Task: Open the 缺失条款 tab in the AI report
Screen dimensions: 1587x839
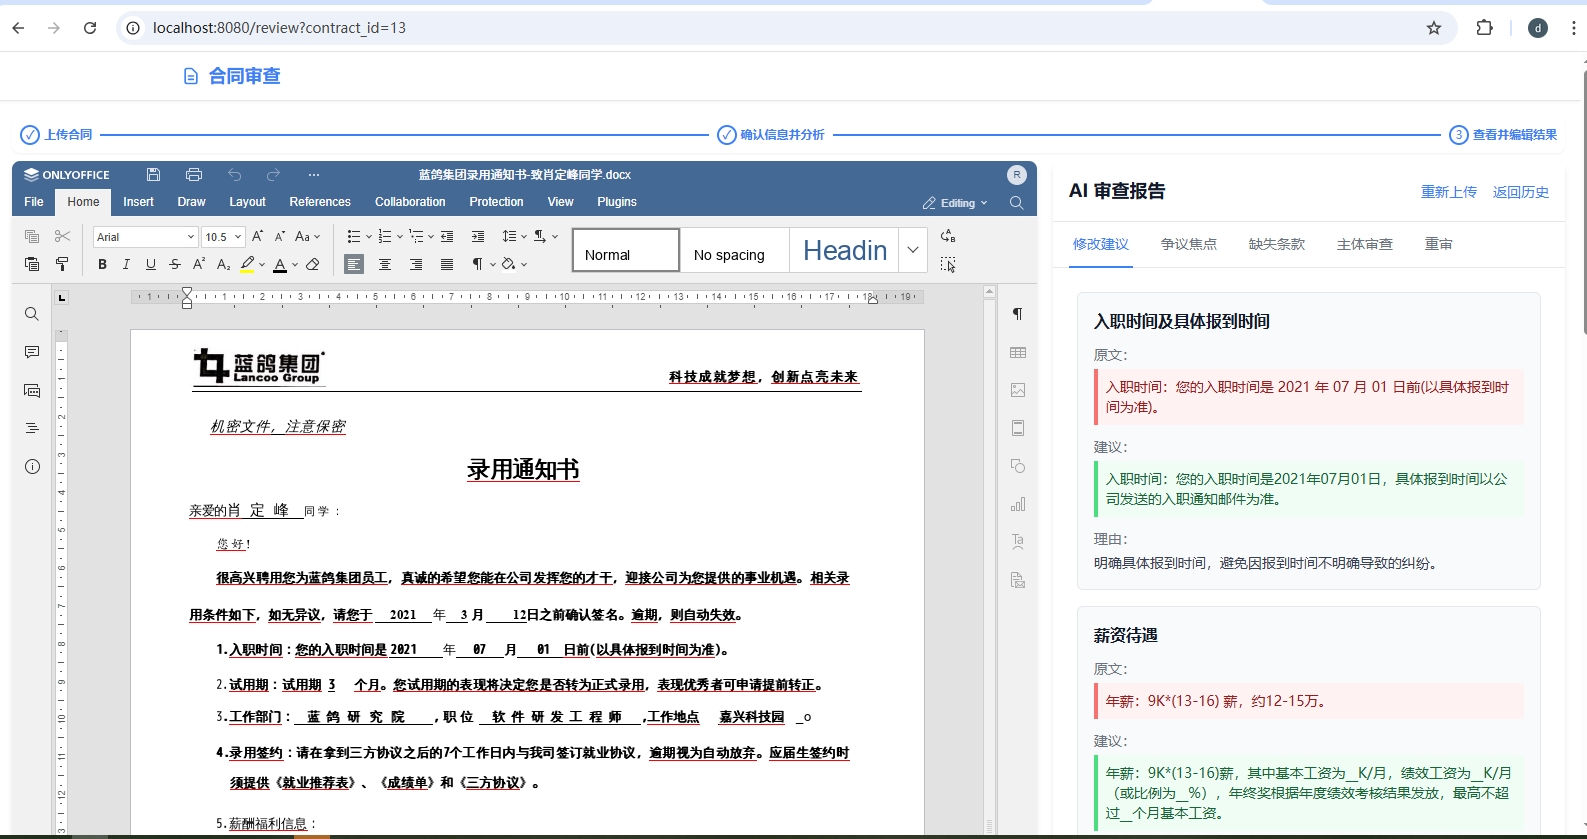Action: 1277,244
